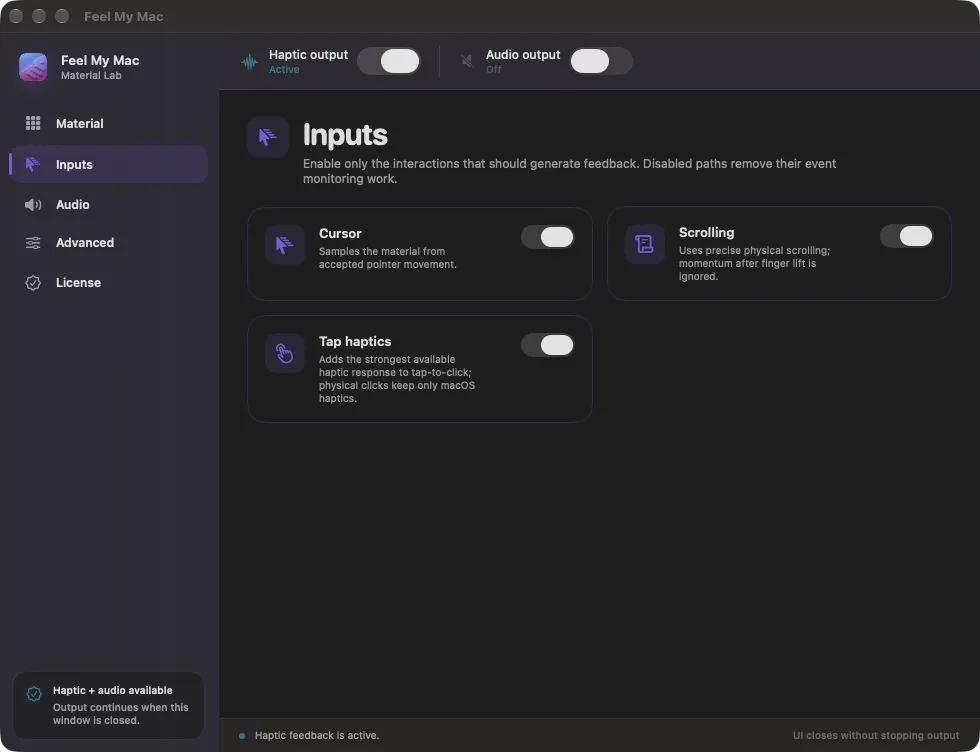Viewport: 980px width, 752px height.
Task: Click the status dot beside Haptic feedback is active
Action: (x=242, y=736)
